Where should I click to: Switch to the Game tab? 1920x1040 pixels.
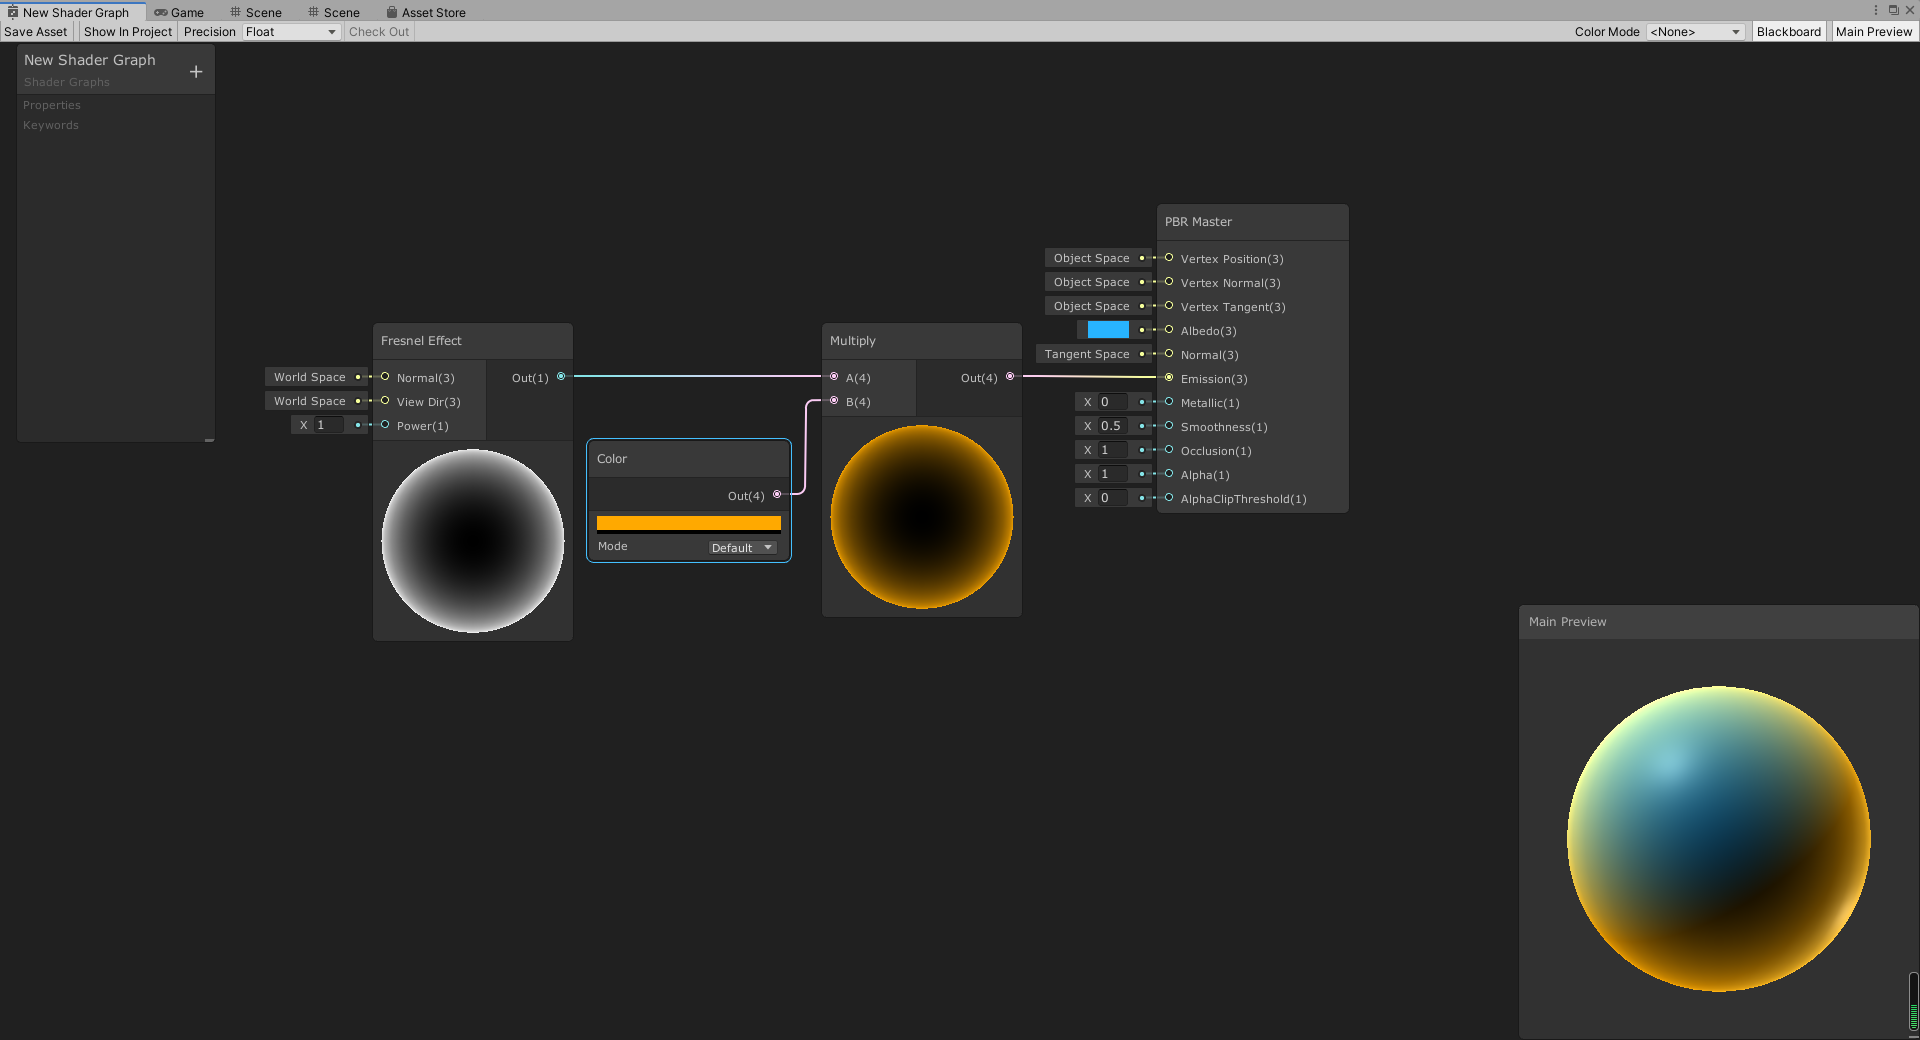(181, 12)
